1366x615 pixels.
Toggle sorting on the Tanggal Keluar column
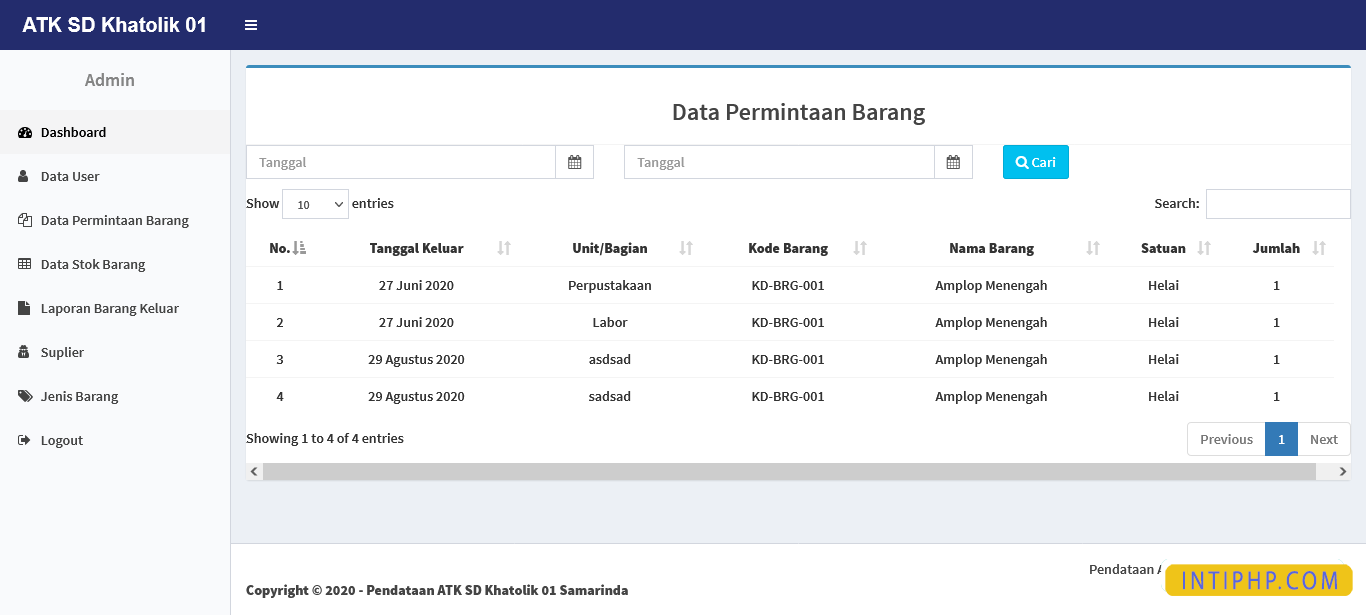click(416, 248)
